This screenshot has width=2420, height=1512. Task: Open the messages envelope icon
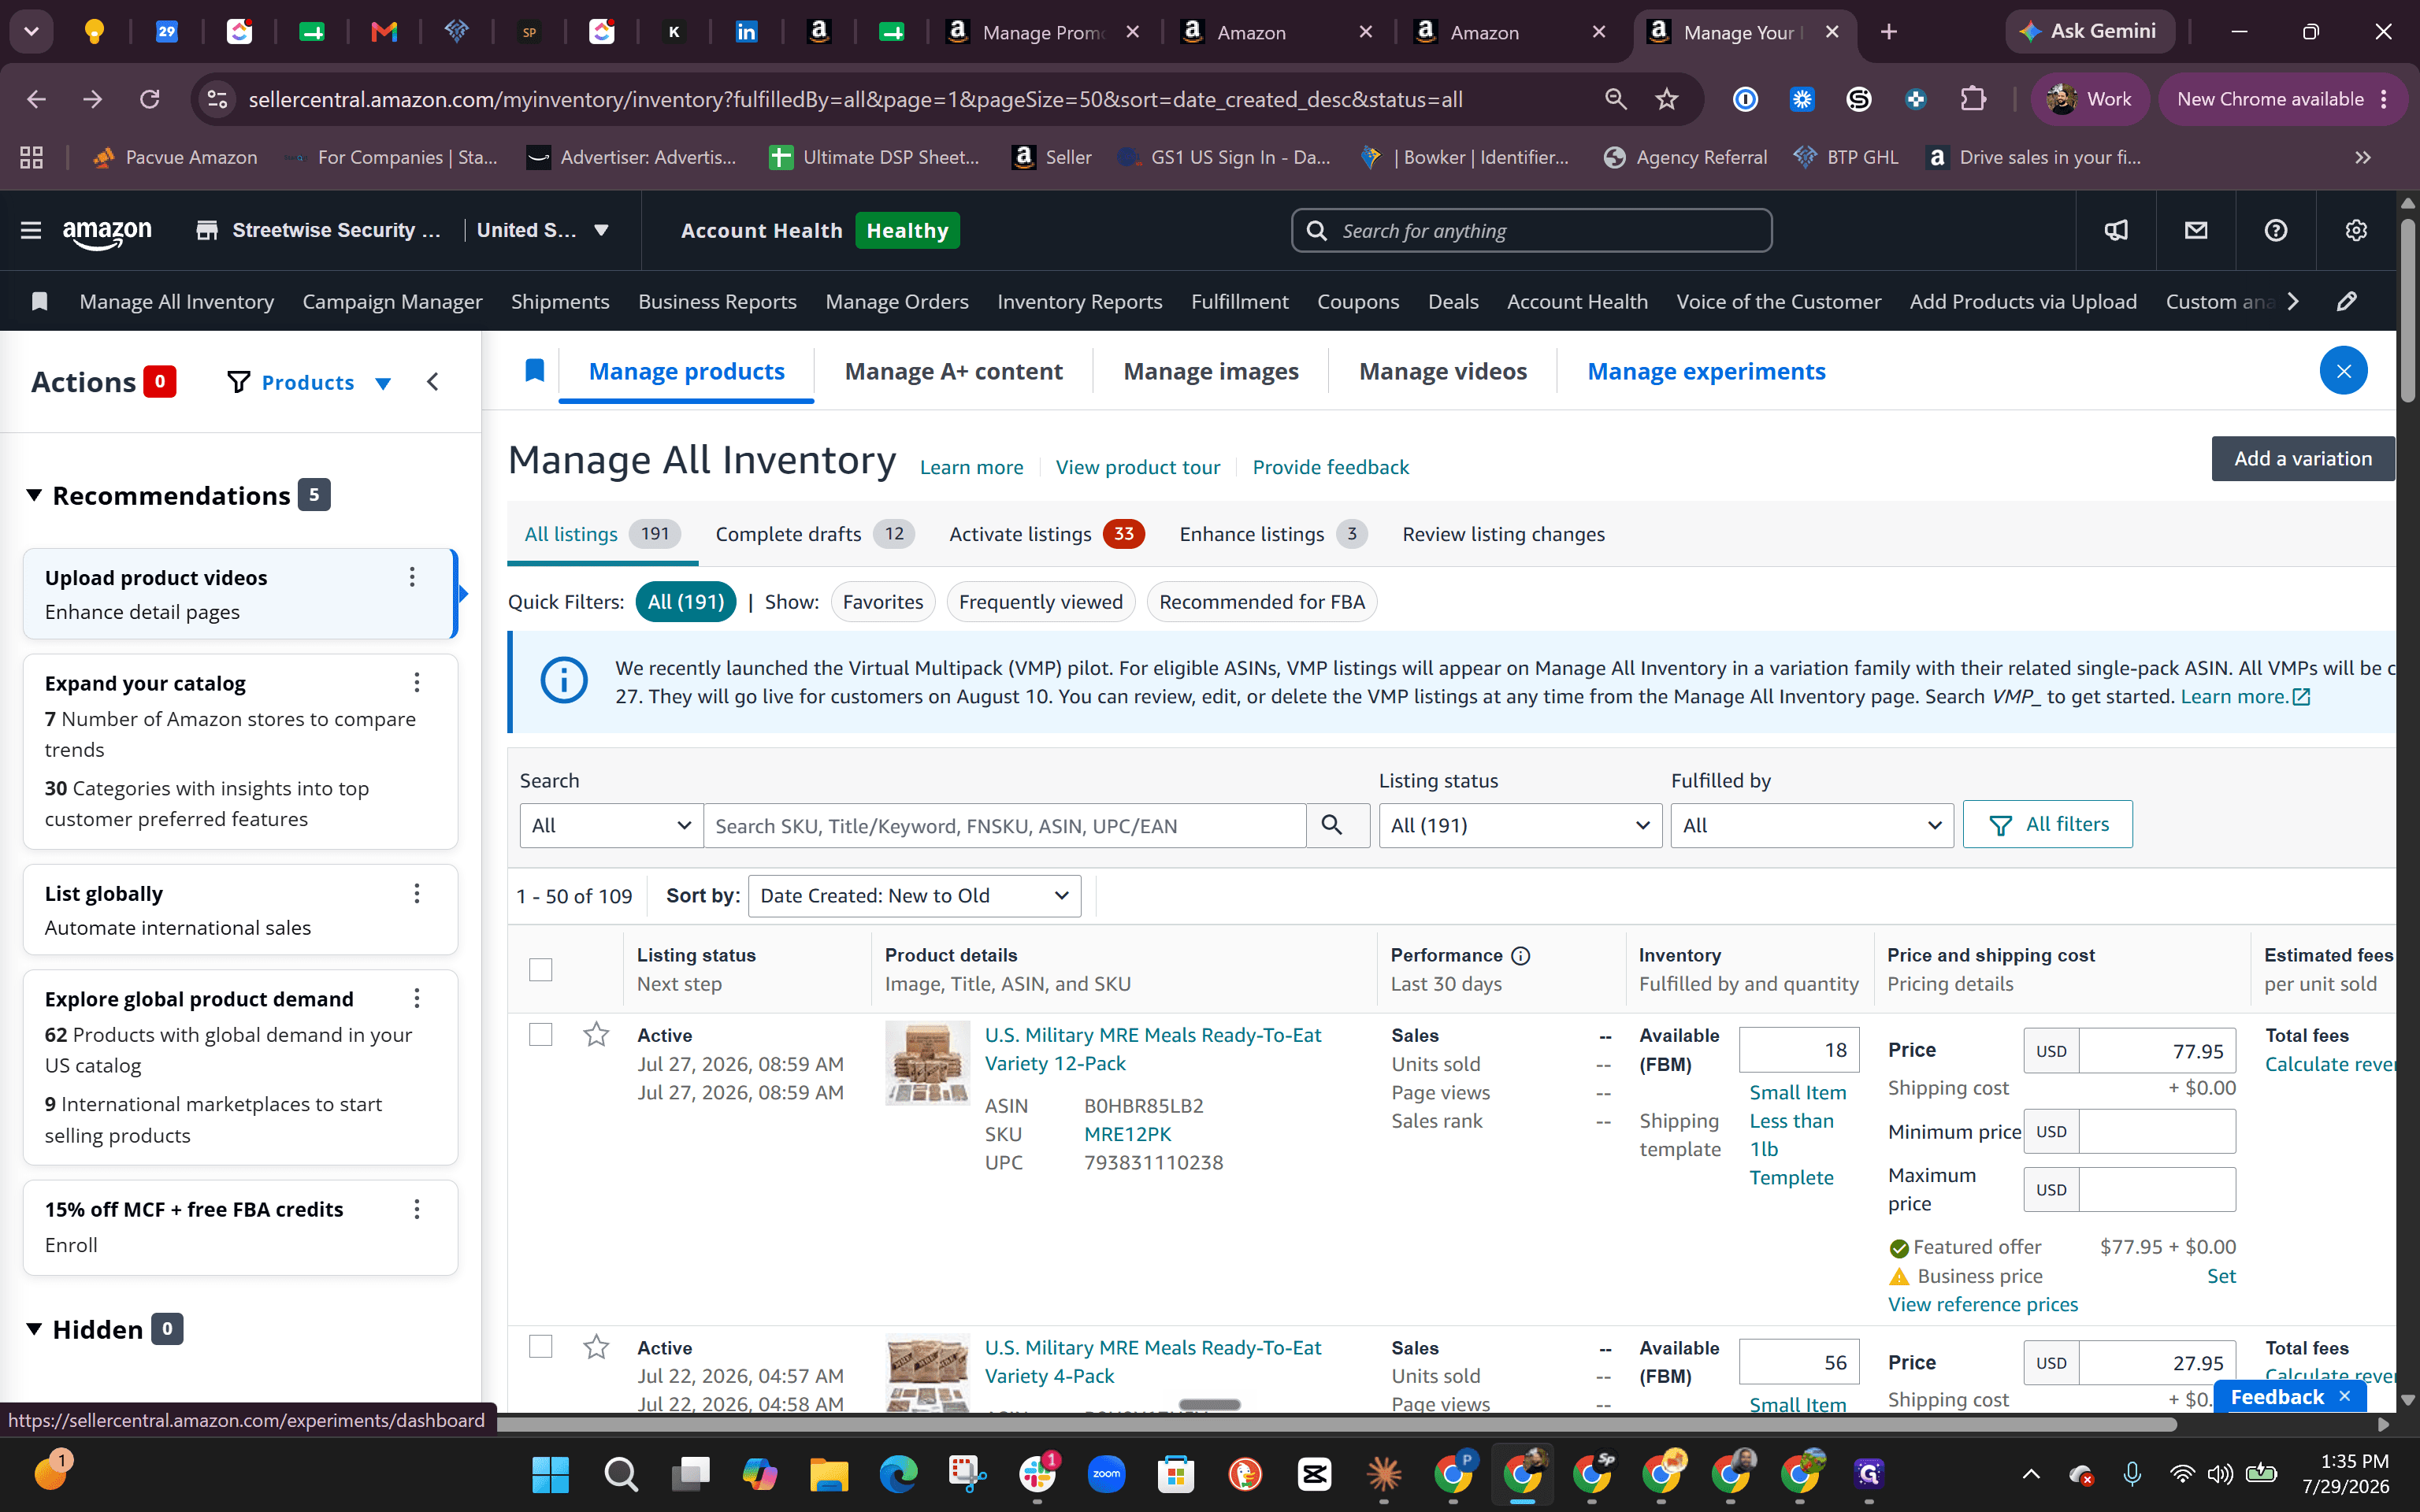(2196, 231)
